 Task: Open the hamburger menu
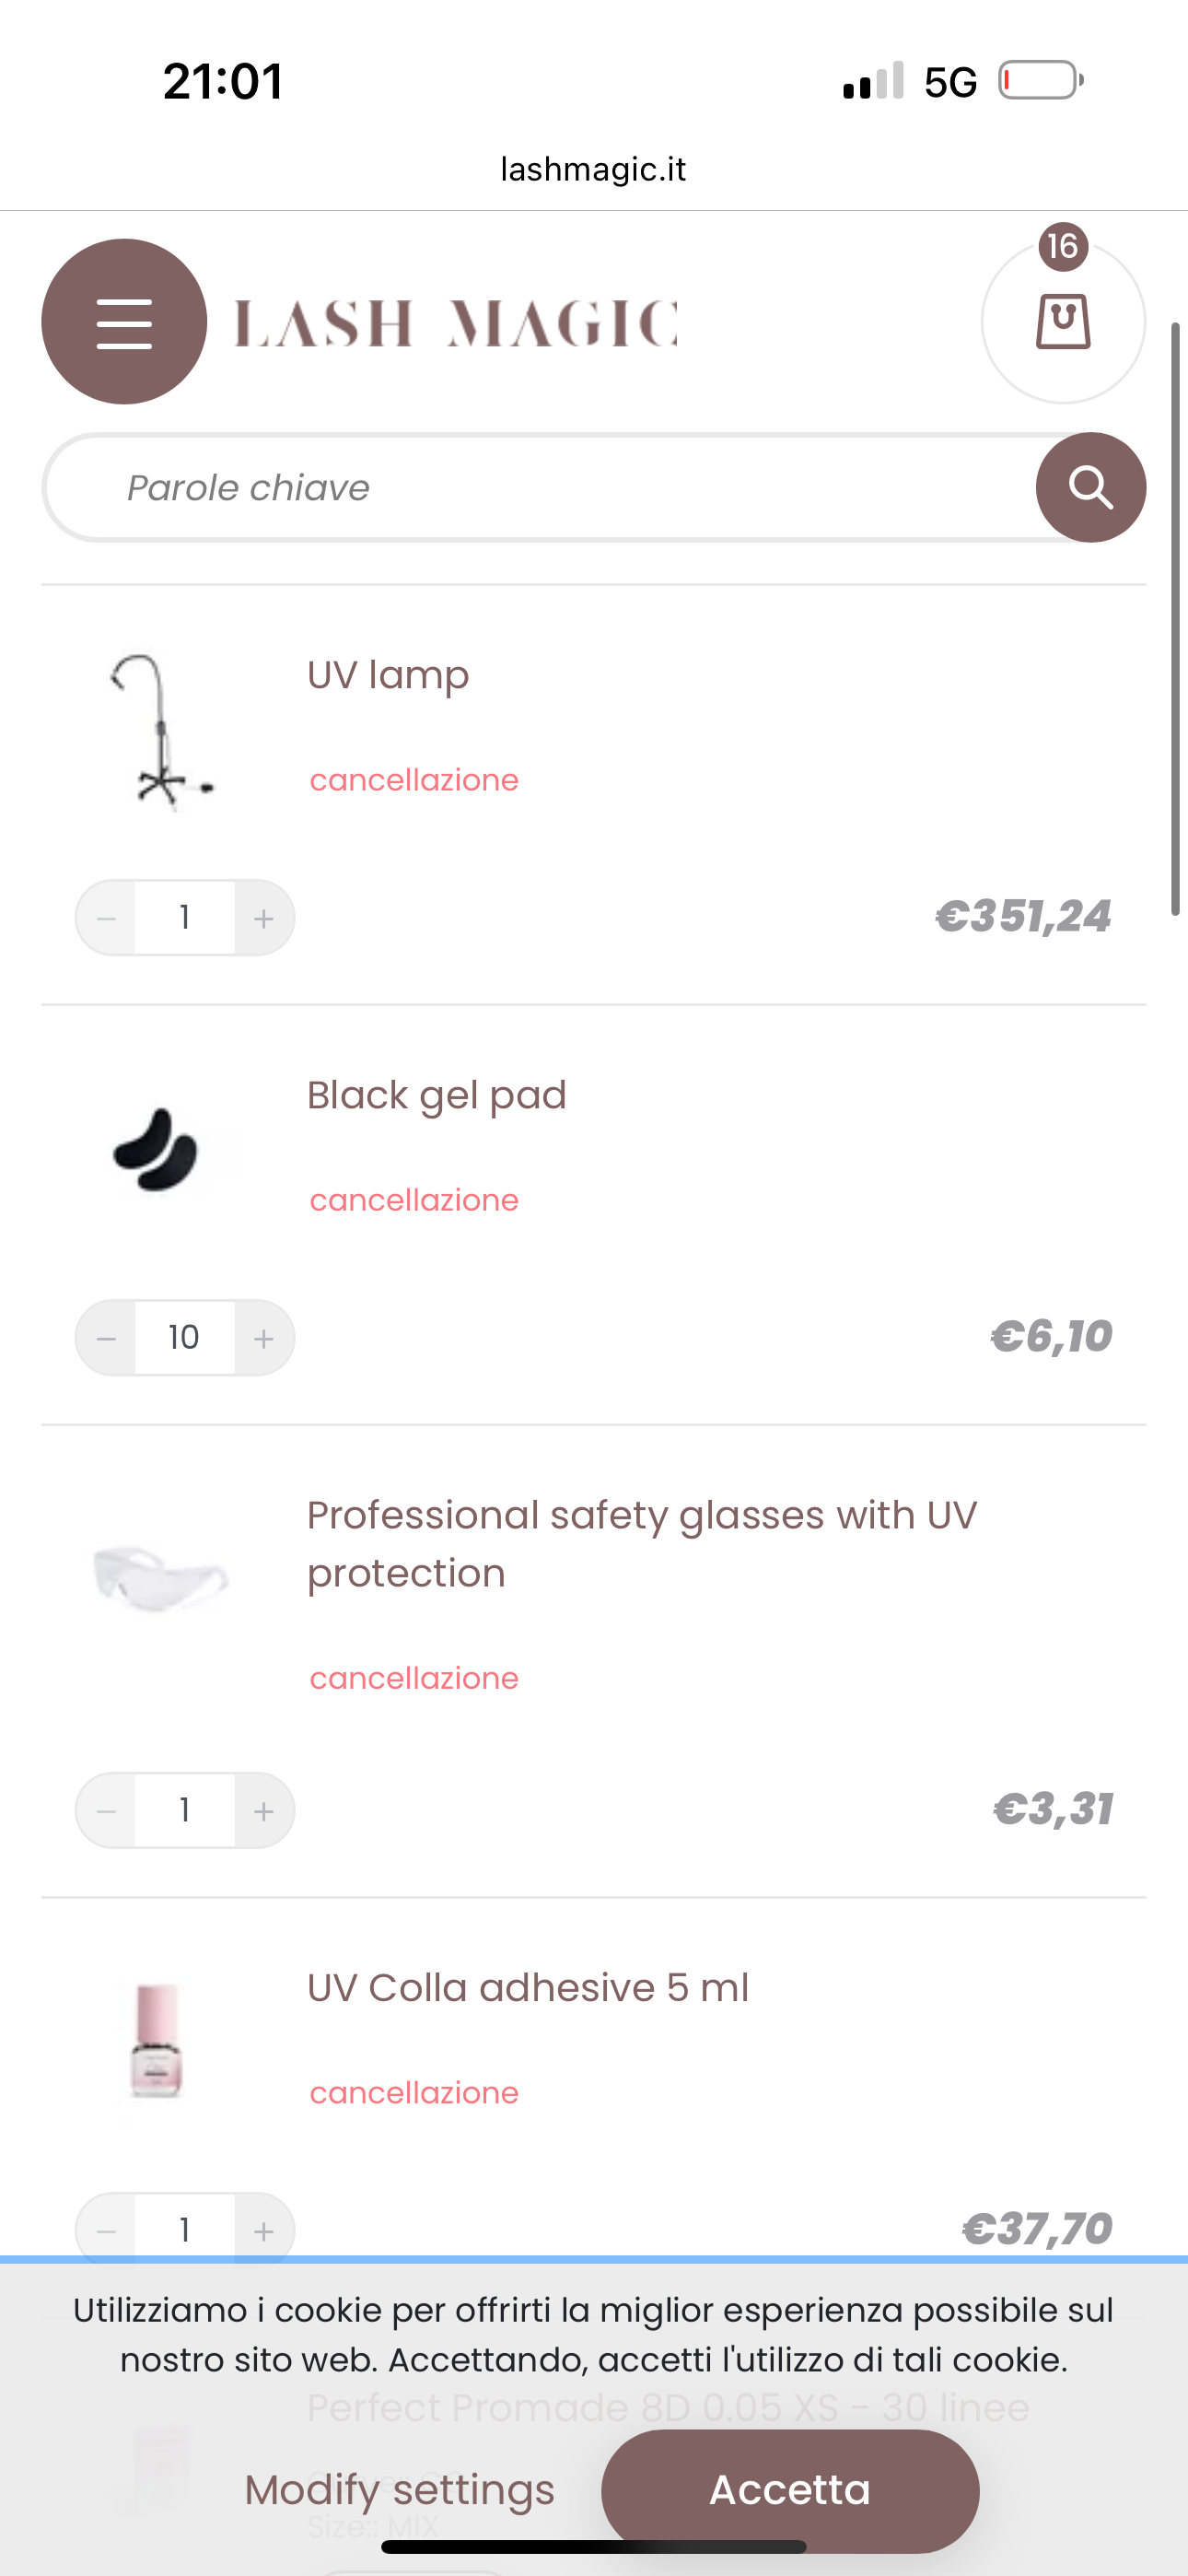coord(124,322)
